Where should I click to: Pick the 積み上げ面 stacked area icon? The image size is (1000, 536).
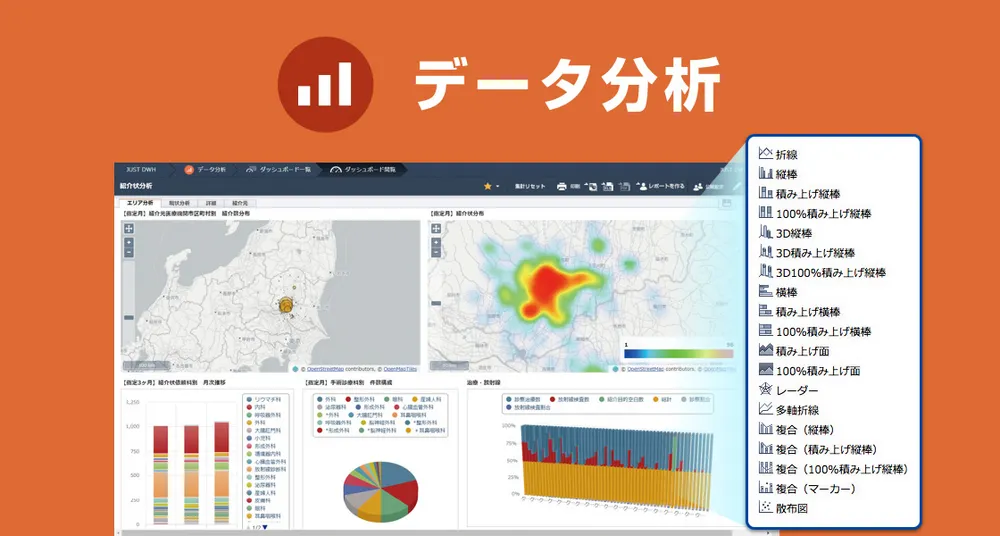pos(766,350)
